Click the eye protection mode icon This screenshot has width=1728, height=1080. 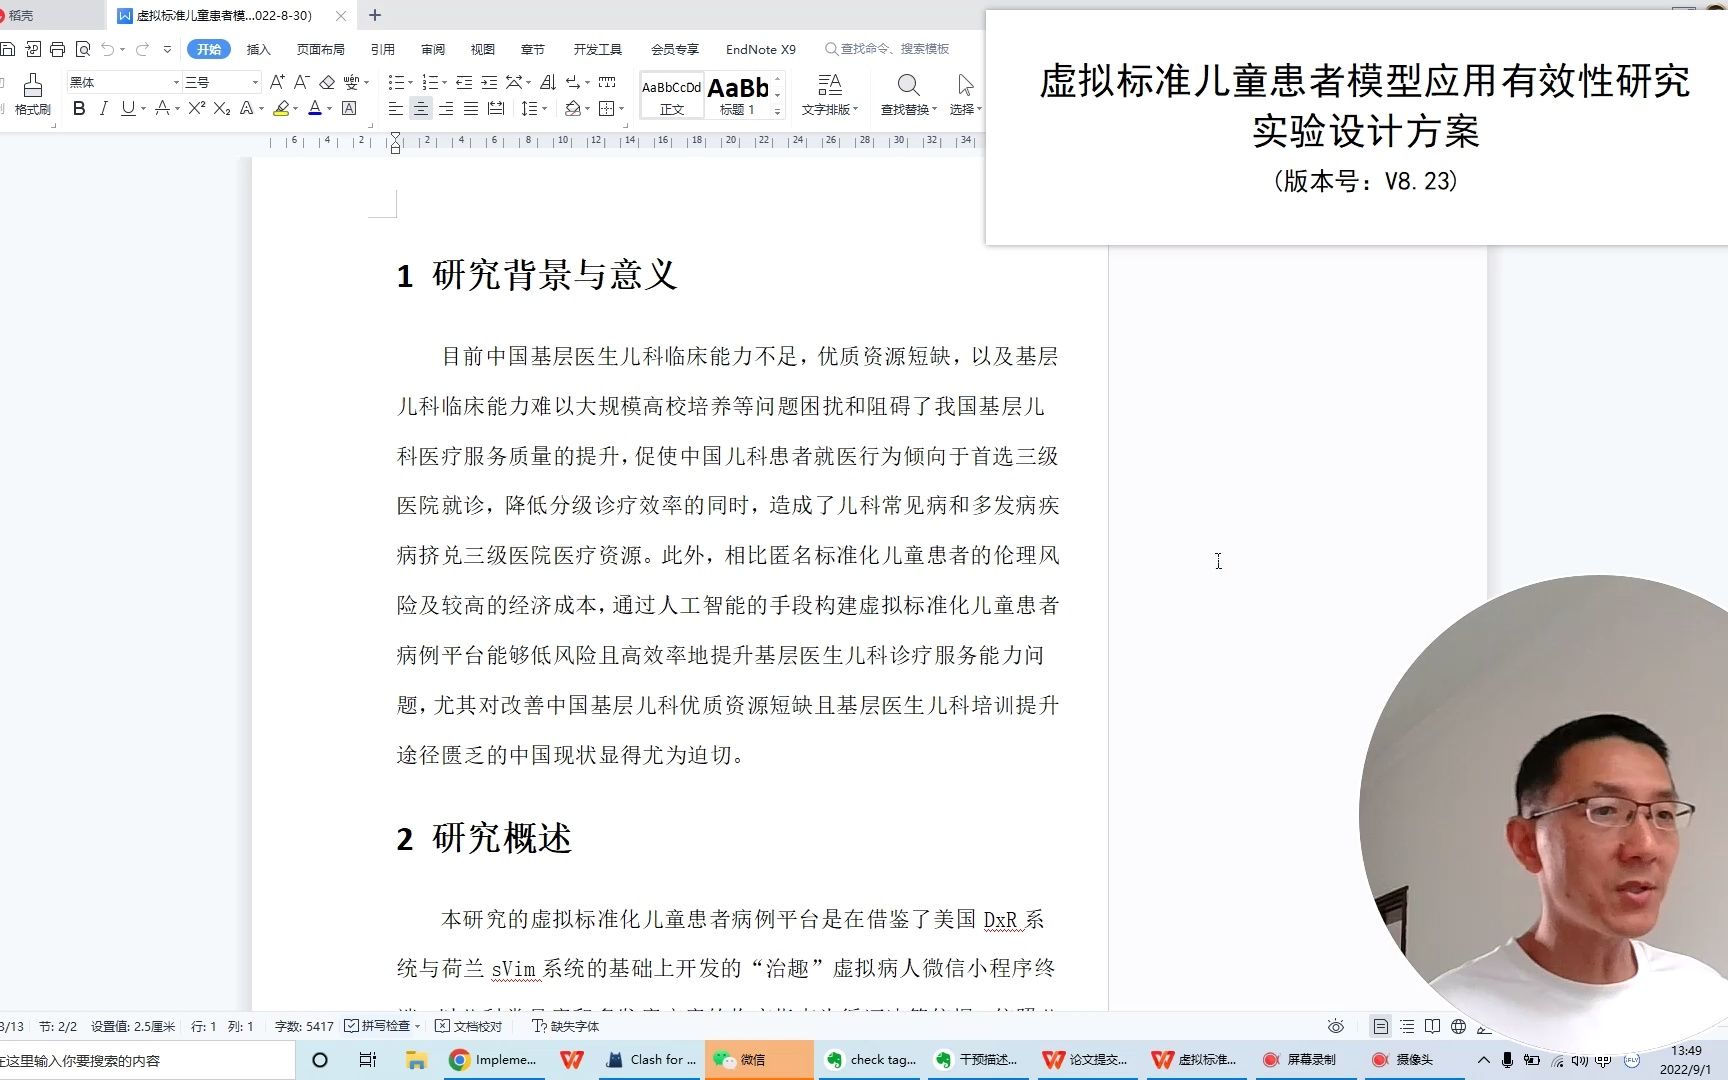point(1335,1026)
